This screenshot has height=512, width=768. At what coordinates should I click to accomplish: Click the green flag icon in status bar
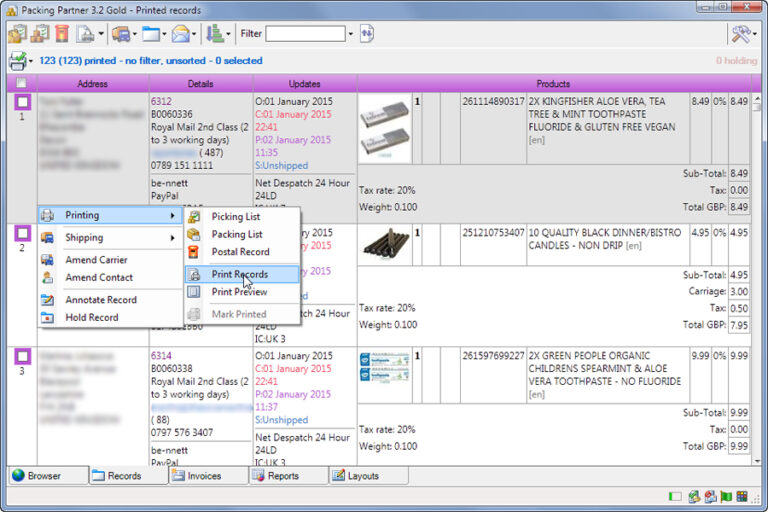tap(727, 497)
